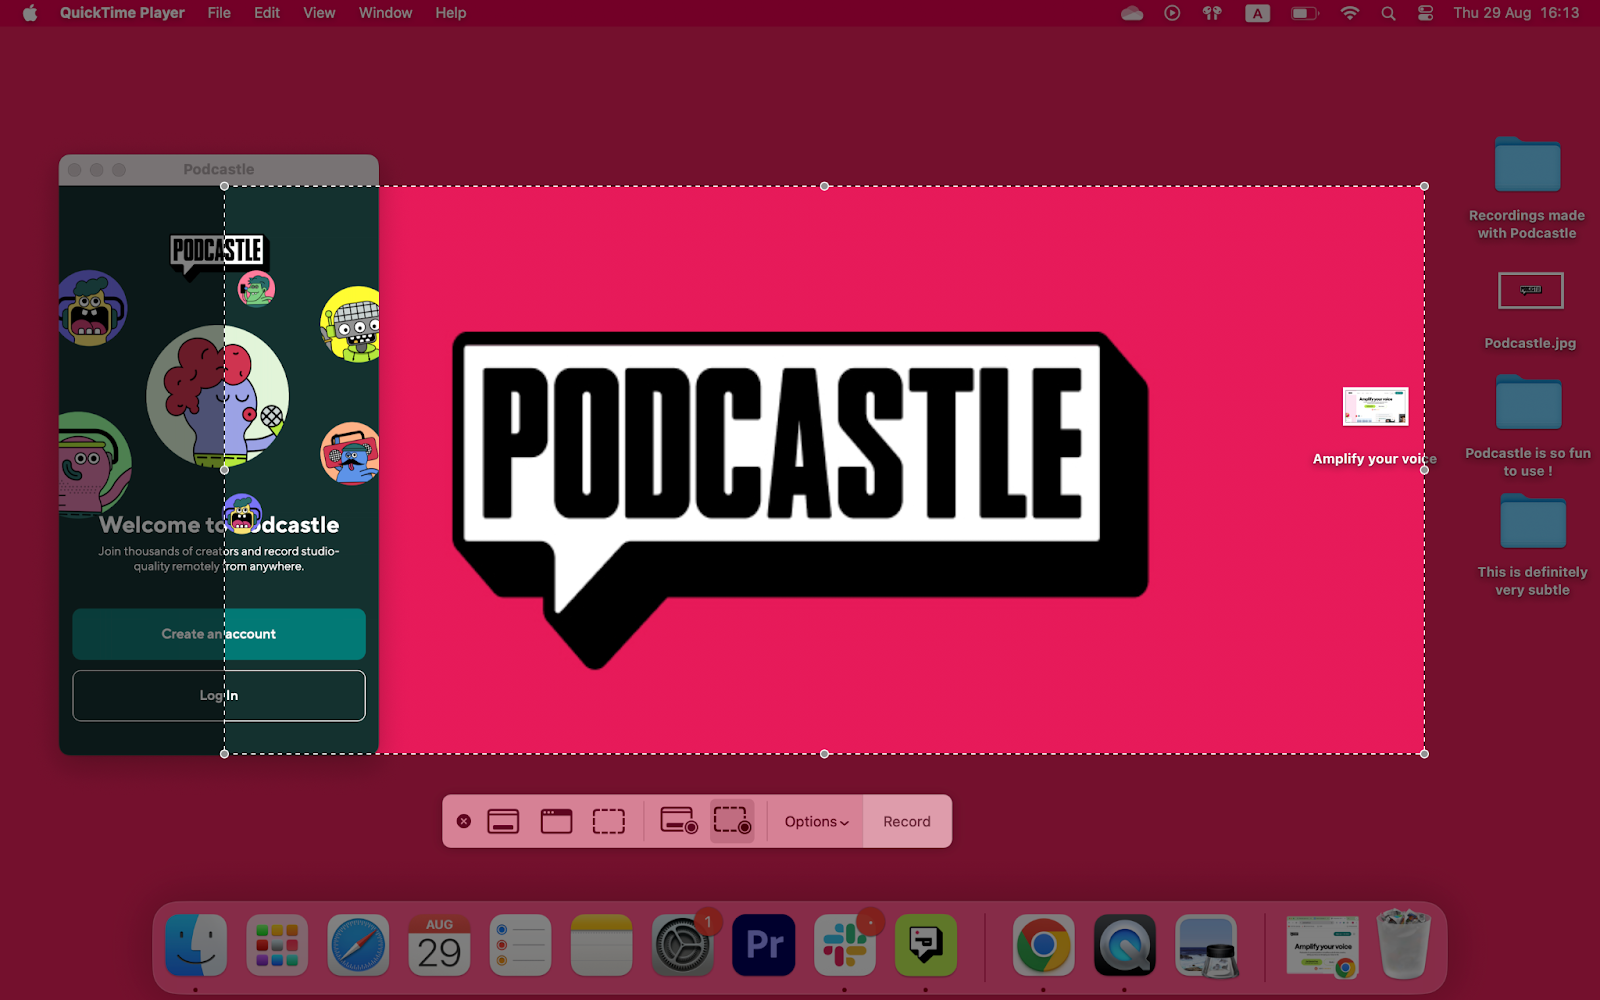Open Launchpad in the Dock
1600x1000 pixels.
tap(277, 945)
